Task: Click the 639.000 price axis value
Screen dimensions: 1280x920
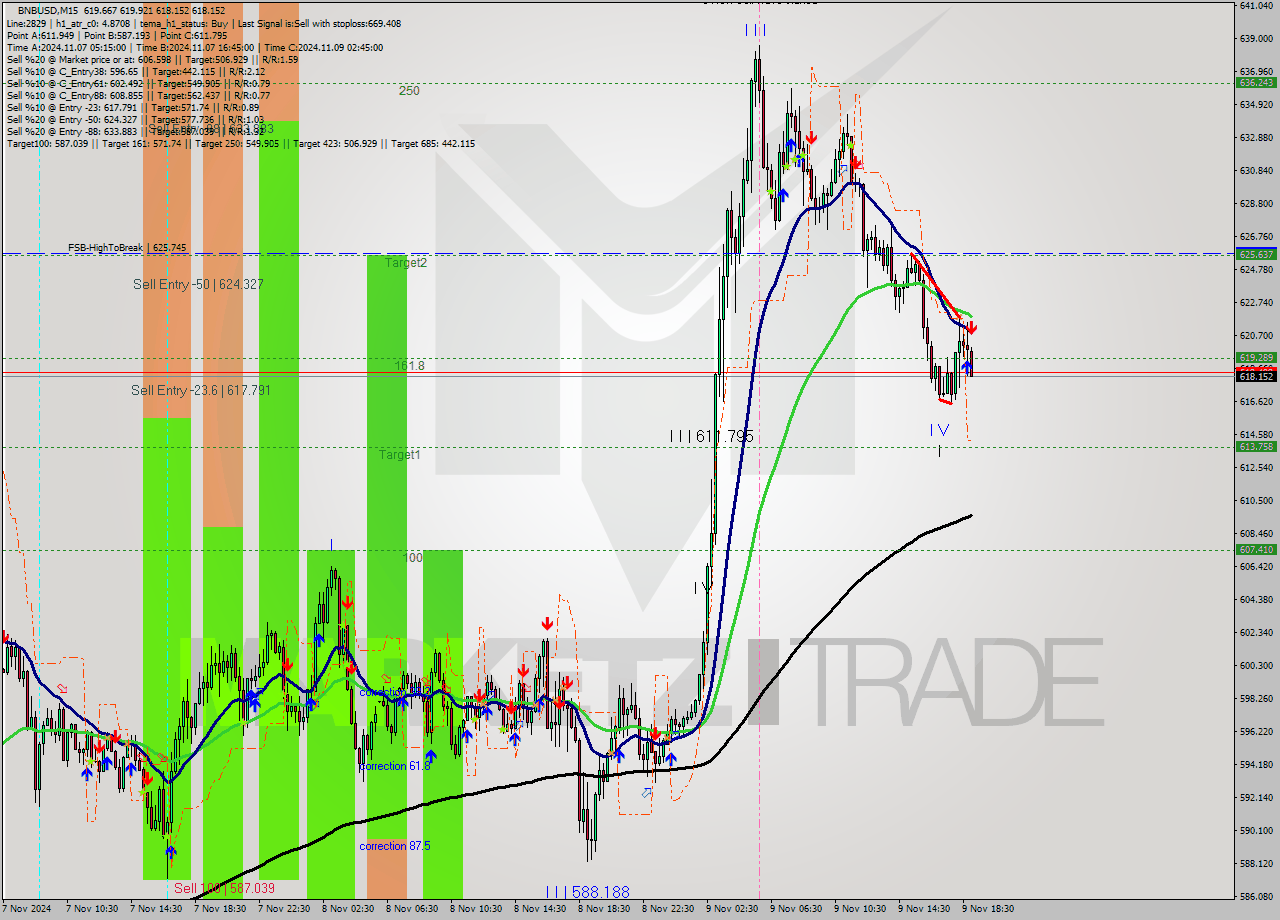Action: 1255,39
